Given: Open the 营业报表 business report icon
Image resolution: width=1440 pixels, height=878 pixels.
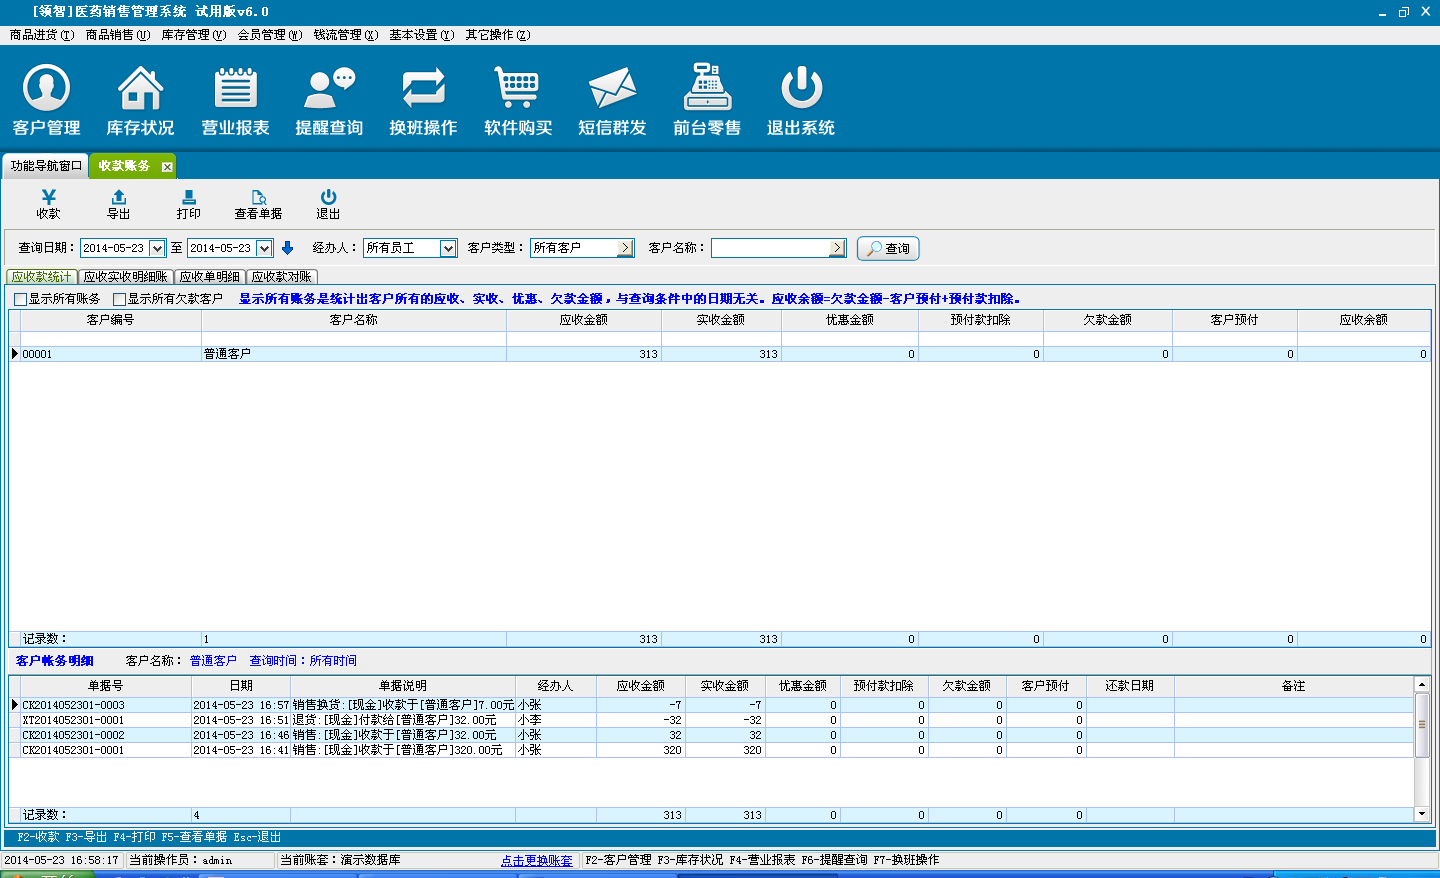Looking at the screenshot, I should coord(235,100).
